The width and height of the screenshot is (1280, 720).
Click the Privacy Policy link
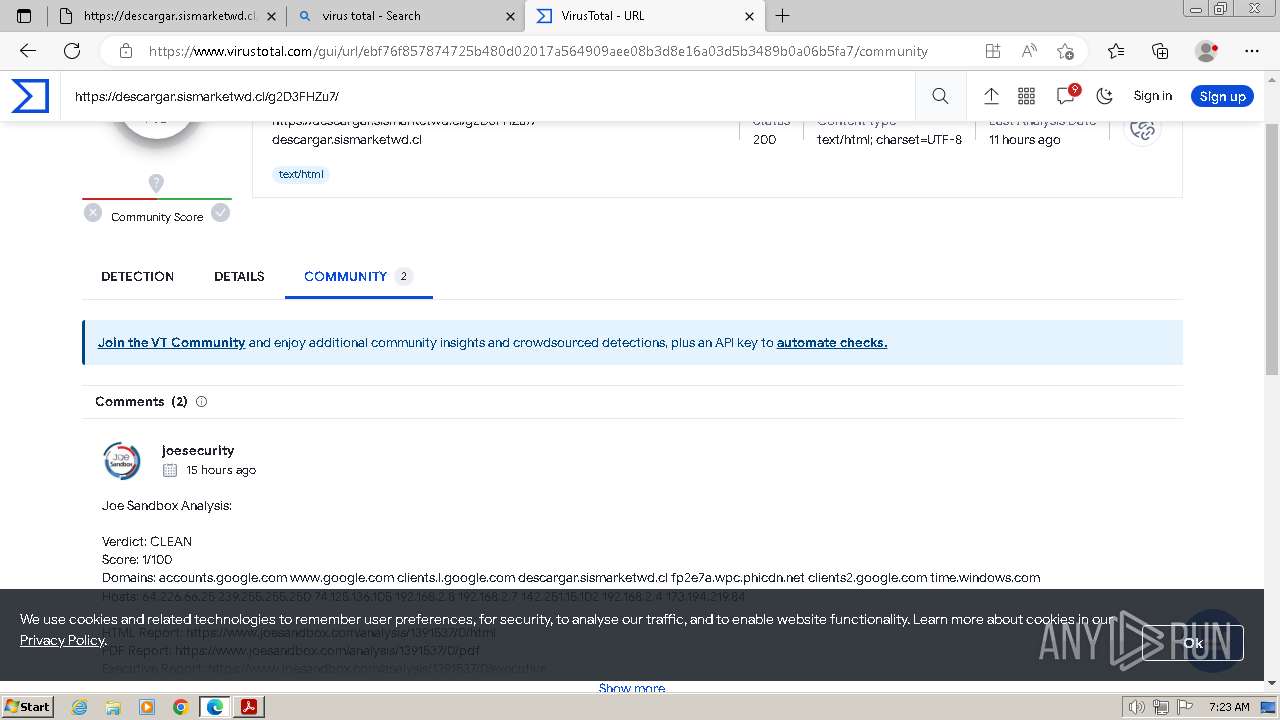click(63, 640)
